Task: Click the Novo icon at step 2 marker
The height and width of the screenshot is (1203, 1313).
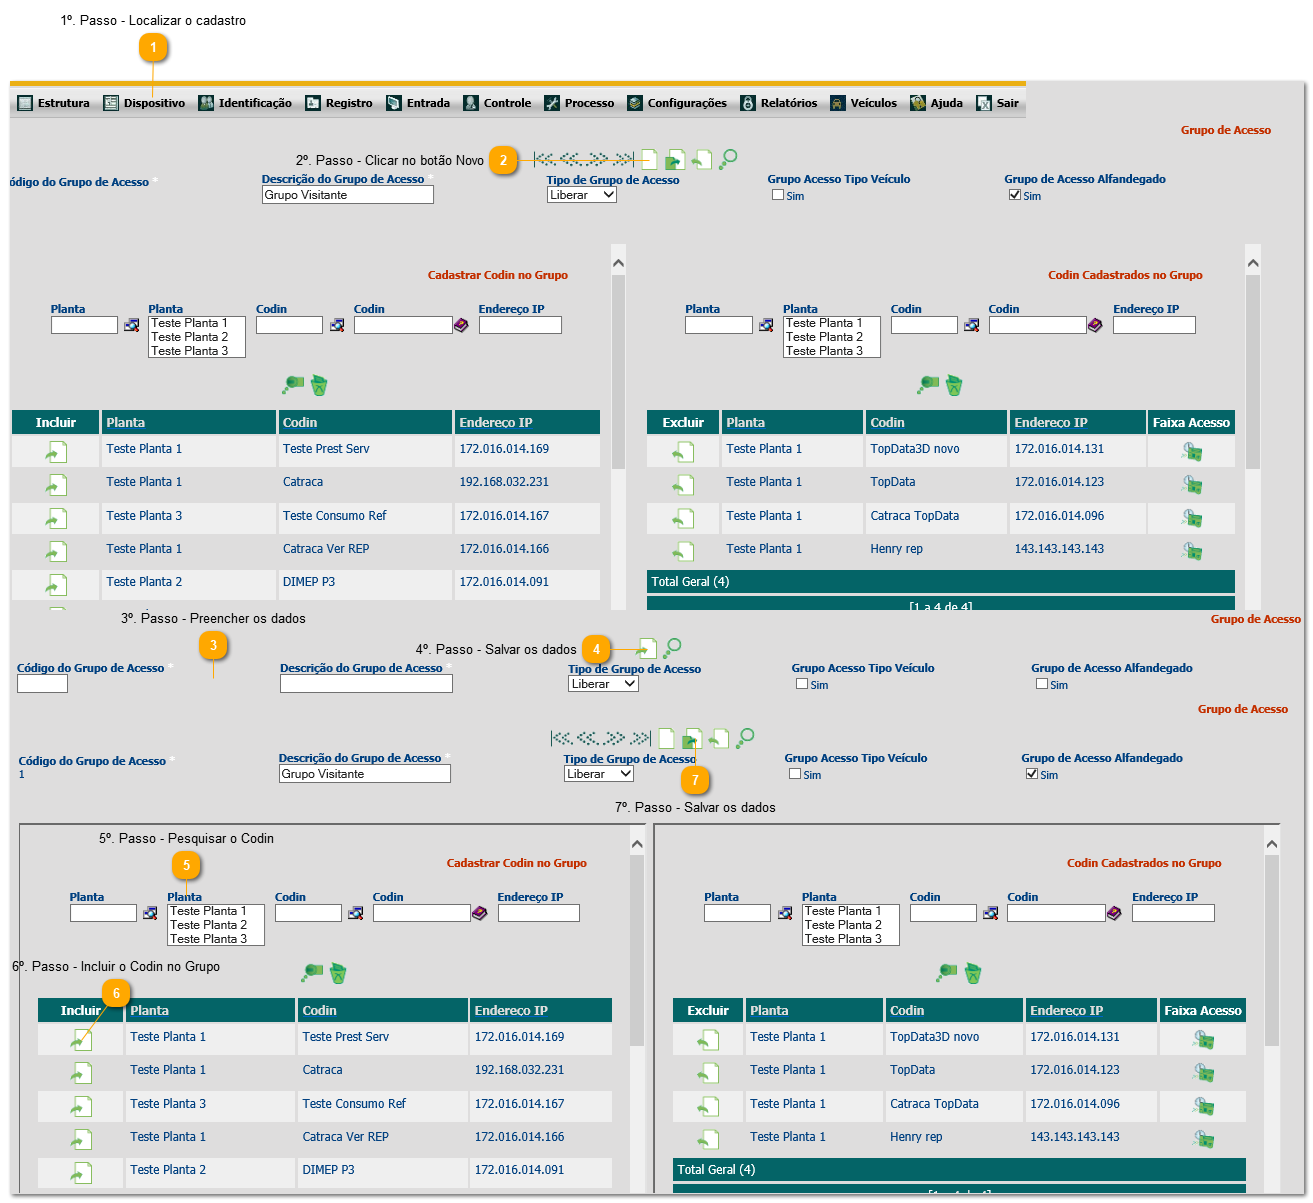Action: [649, 159]
